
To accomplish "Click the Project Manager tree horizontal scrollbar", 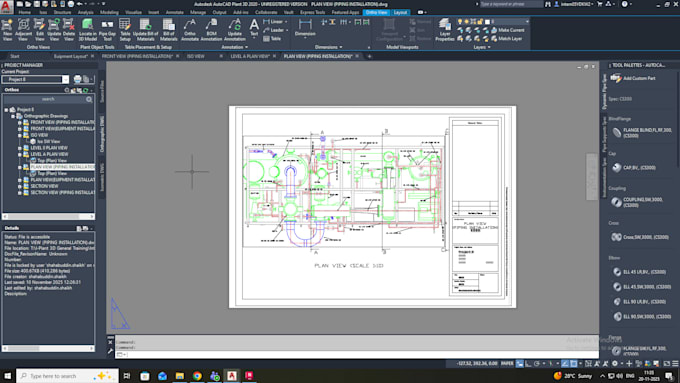I will 48,216.
